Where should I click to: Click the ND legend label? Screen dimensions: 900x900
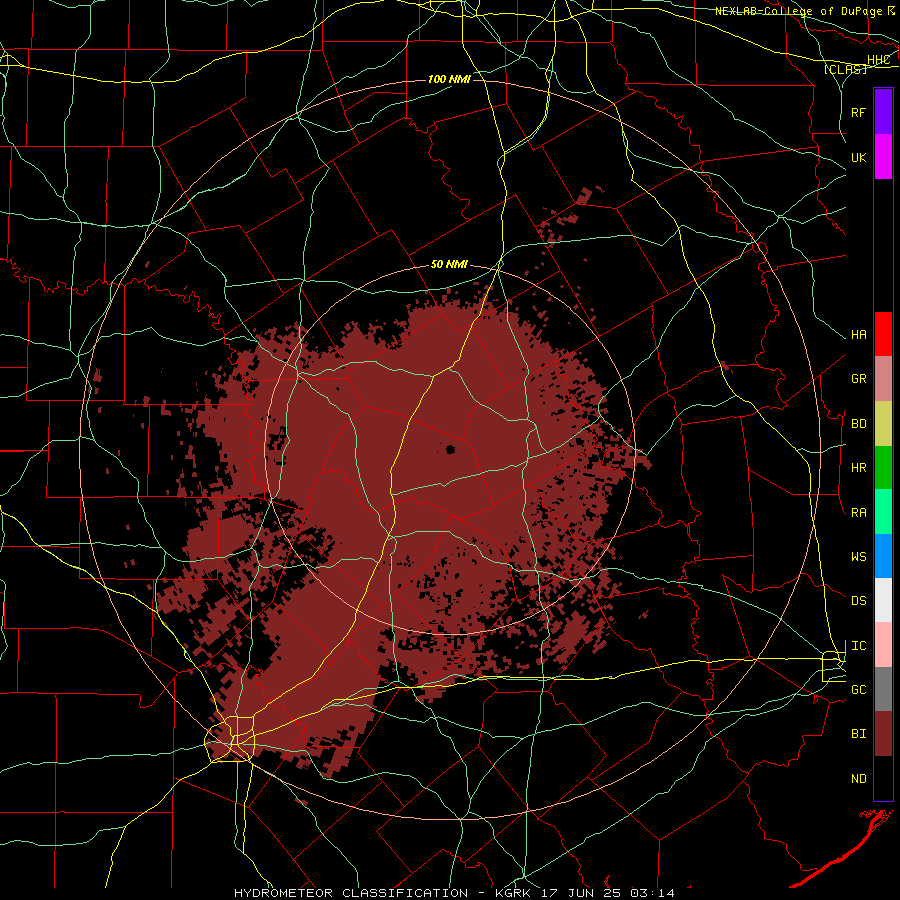[858, 779]
